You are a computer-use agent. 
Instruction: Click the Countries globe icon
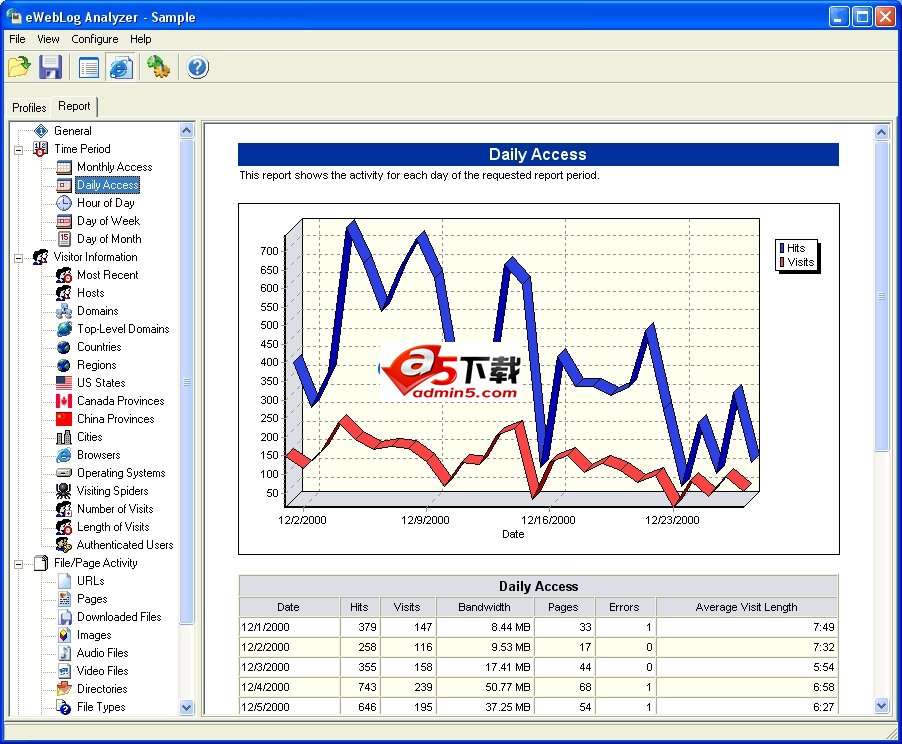point(61,347)
